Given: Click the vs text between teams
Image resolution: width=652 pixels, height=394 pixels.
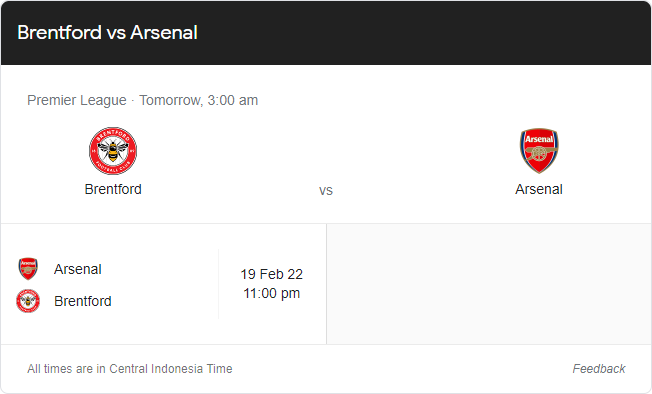Looking at the screenshot, I should coord(326,190).
